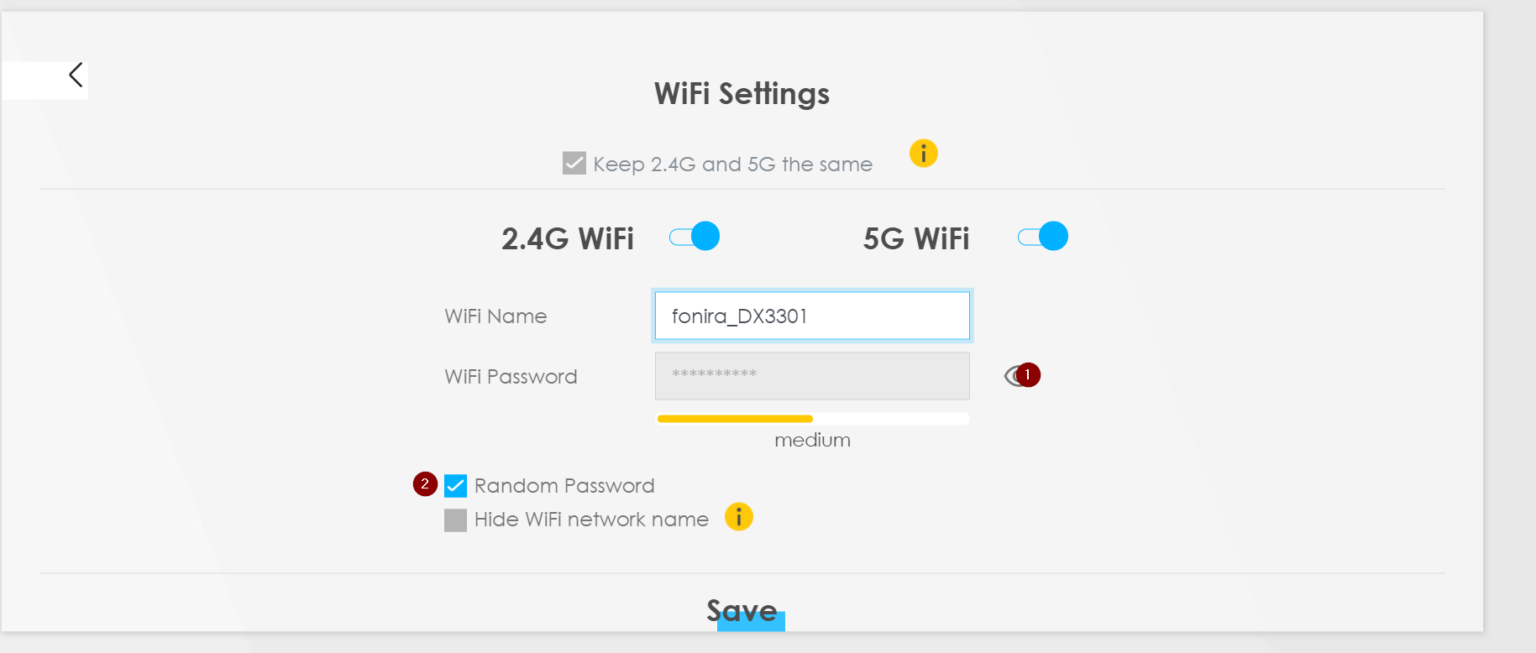Go back using the left arrow icon
Screen dimensions: 1536x653
75,75
